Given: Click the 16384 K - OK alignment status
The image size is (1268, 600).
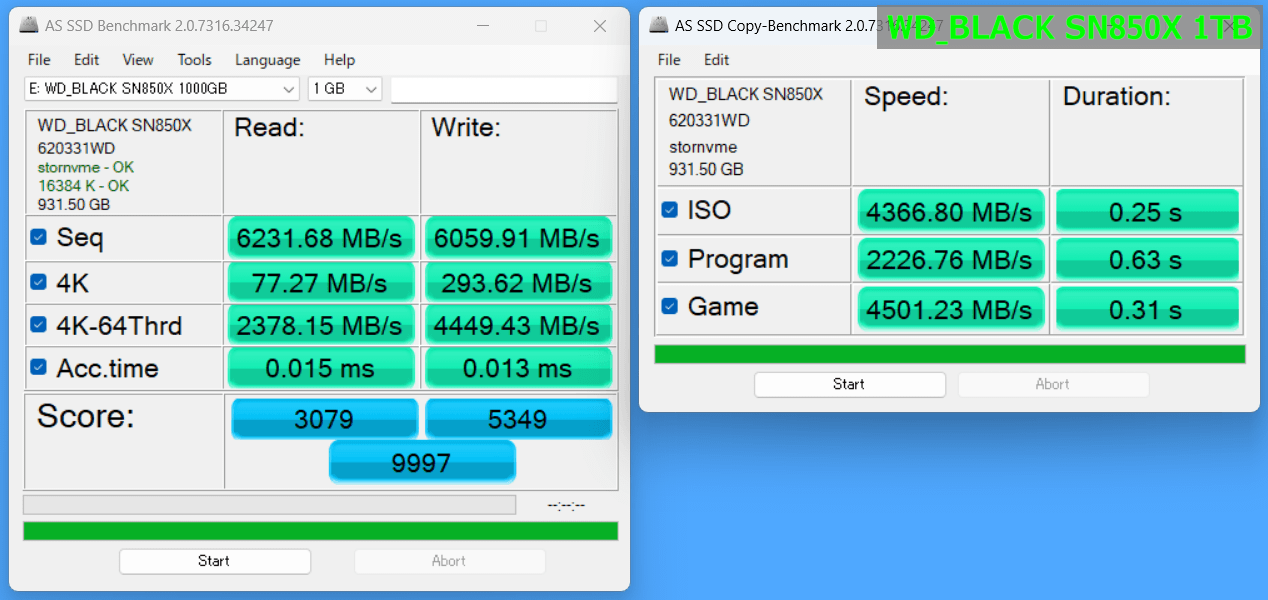Looking at the screenshot, I should coord(84,185).
